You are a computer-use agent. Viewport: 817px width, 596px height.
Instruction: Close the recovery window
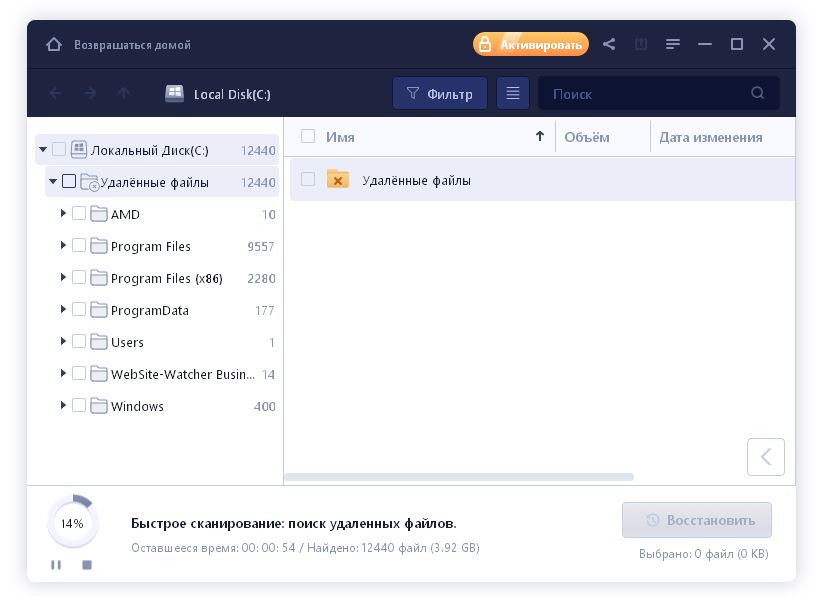[x=769, y=44]
